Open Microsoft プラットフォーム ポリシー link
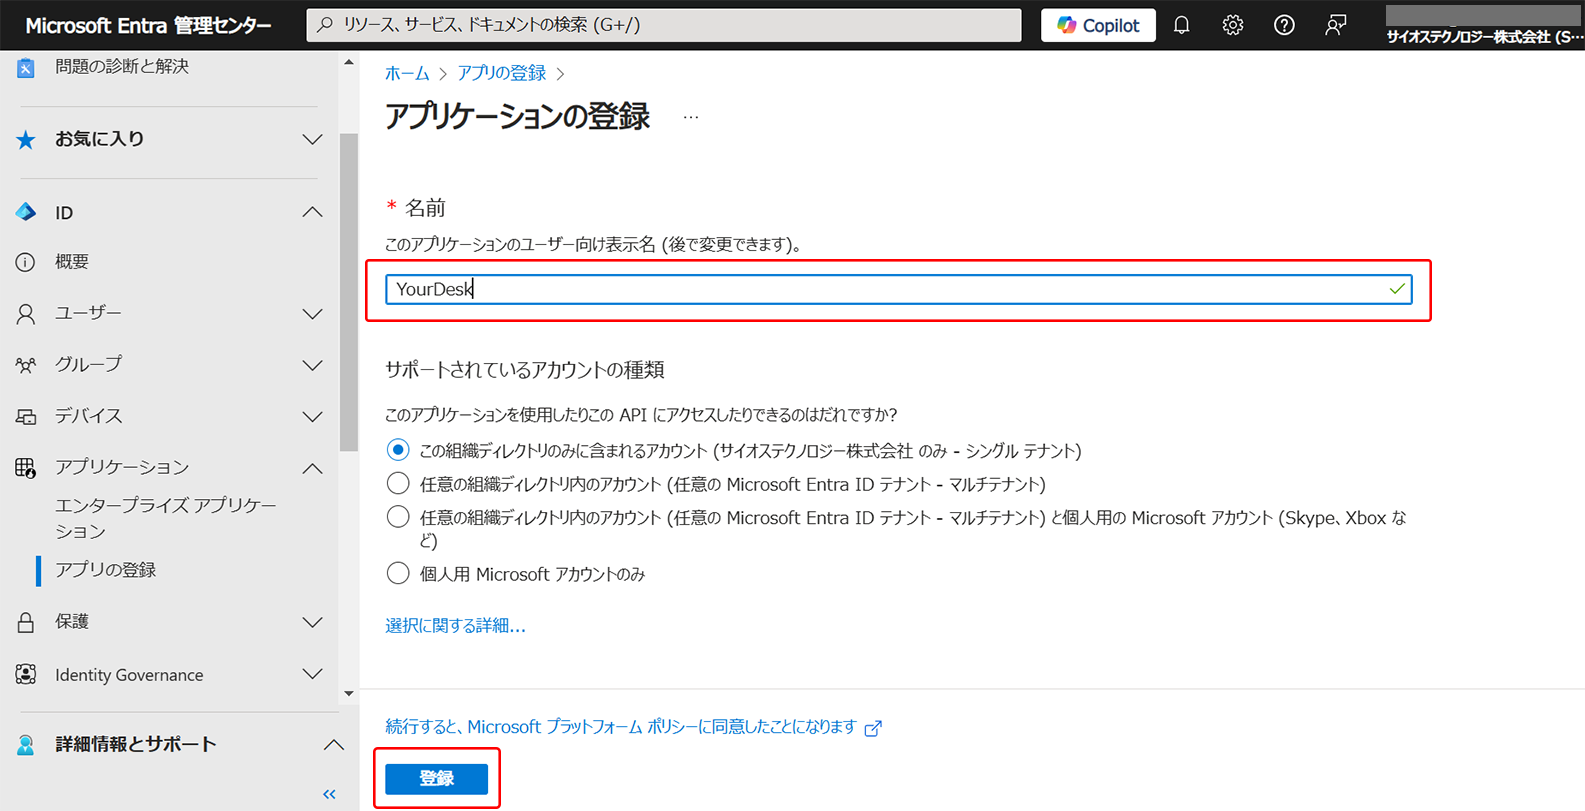This screenshot has height=811, width=1585. [x=621, y=727]
